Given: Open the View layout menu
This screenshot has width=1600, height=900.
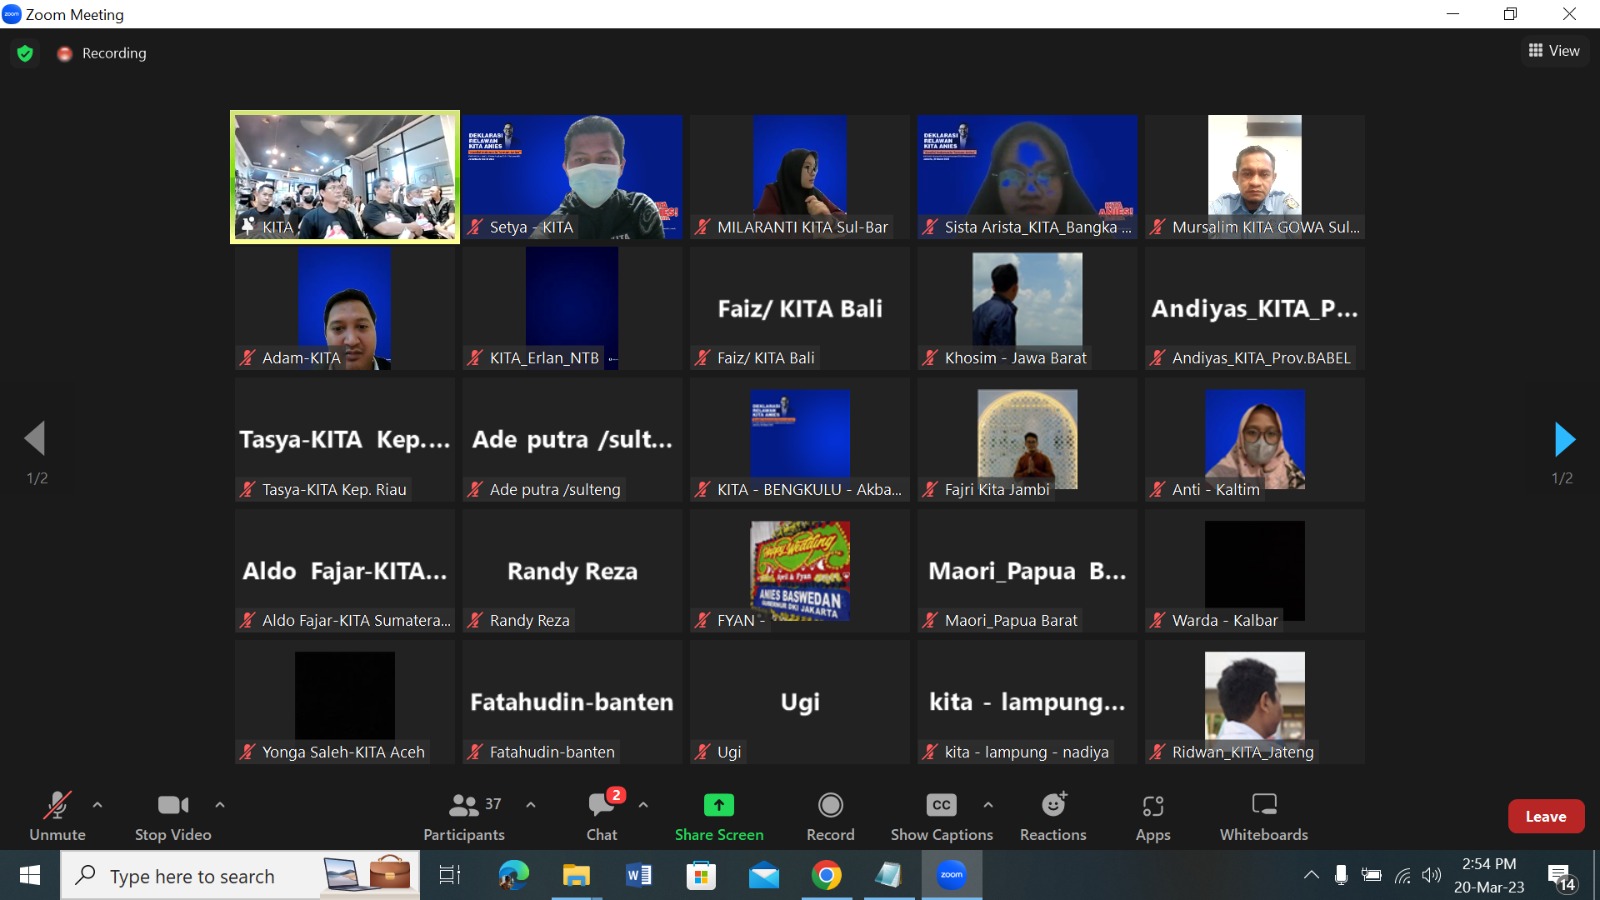Looking at the screenshot, I should click(1554, 51).
